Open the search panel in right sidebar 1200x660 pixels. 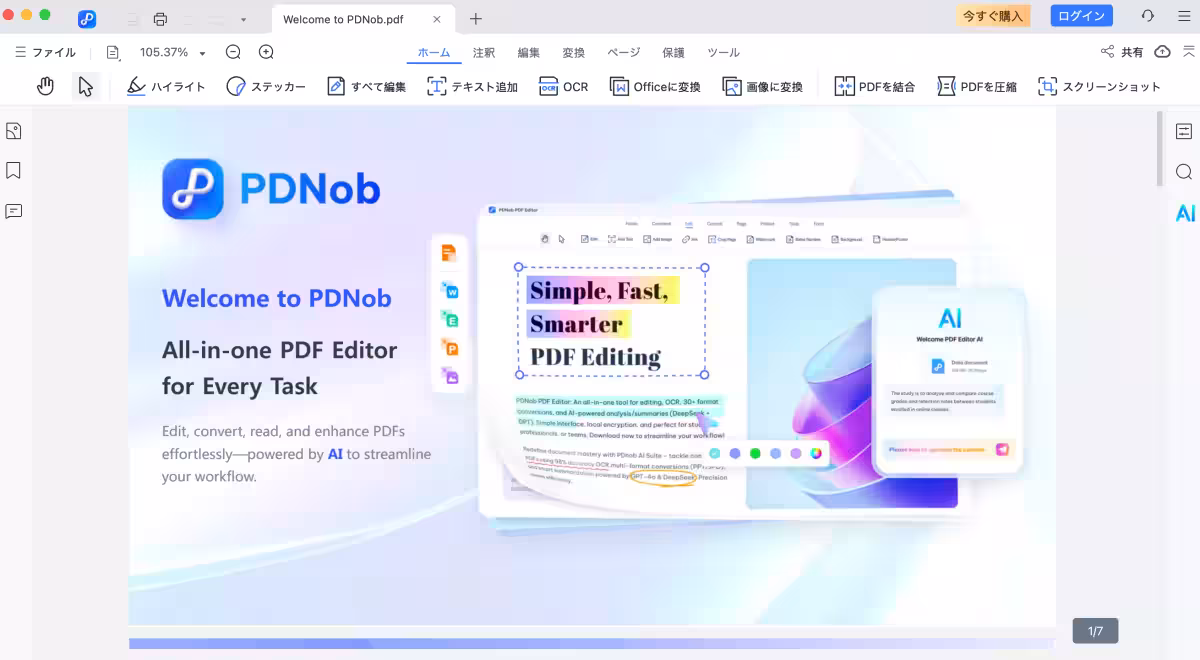pos(1184,172)
